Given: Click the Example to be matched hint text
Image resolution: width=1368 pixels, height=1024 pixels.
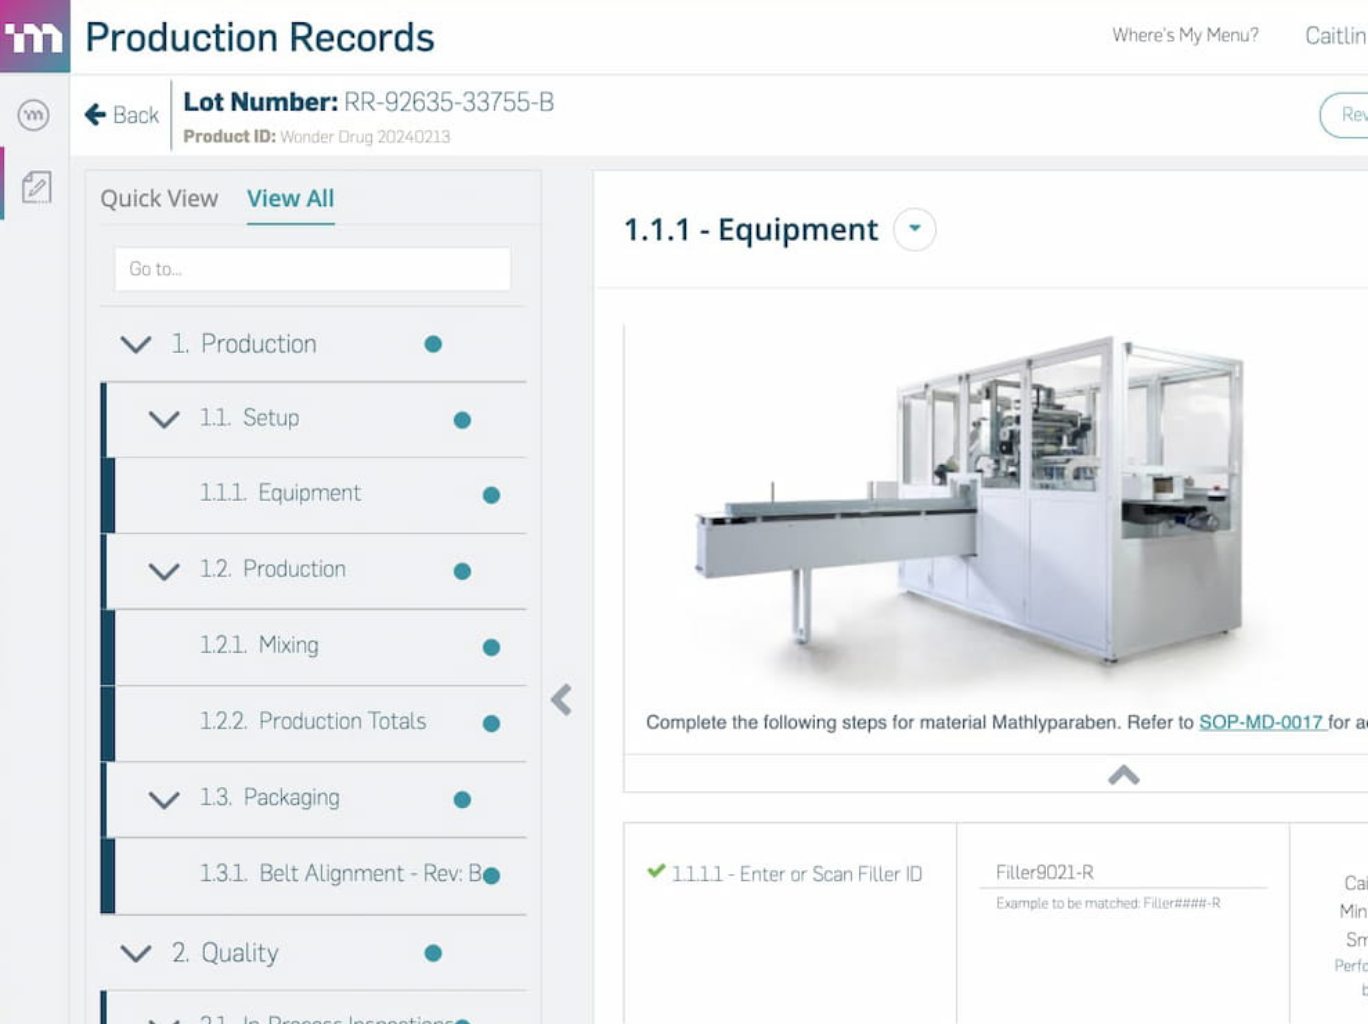Looking at the screenshot, I should [x=1108, y=903].
